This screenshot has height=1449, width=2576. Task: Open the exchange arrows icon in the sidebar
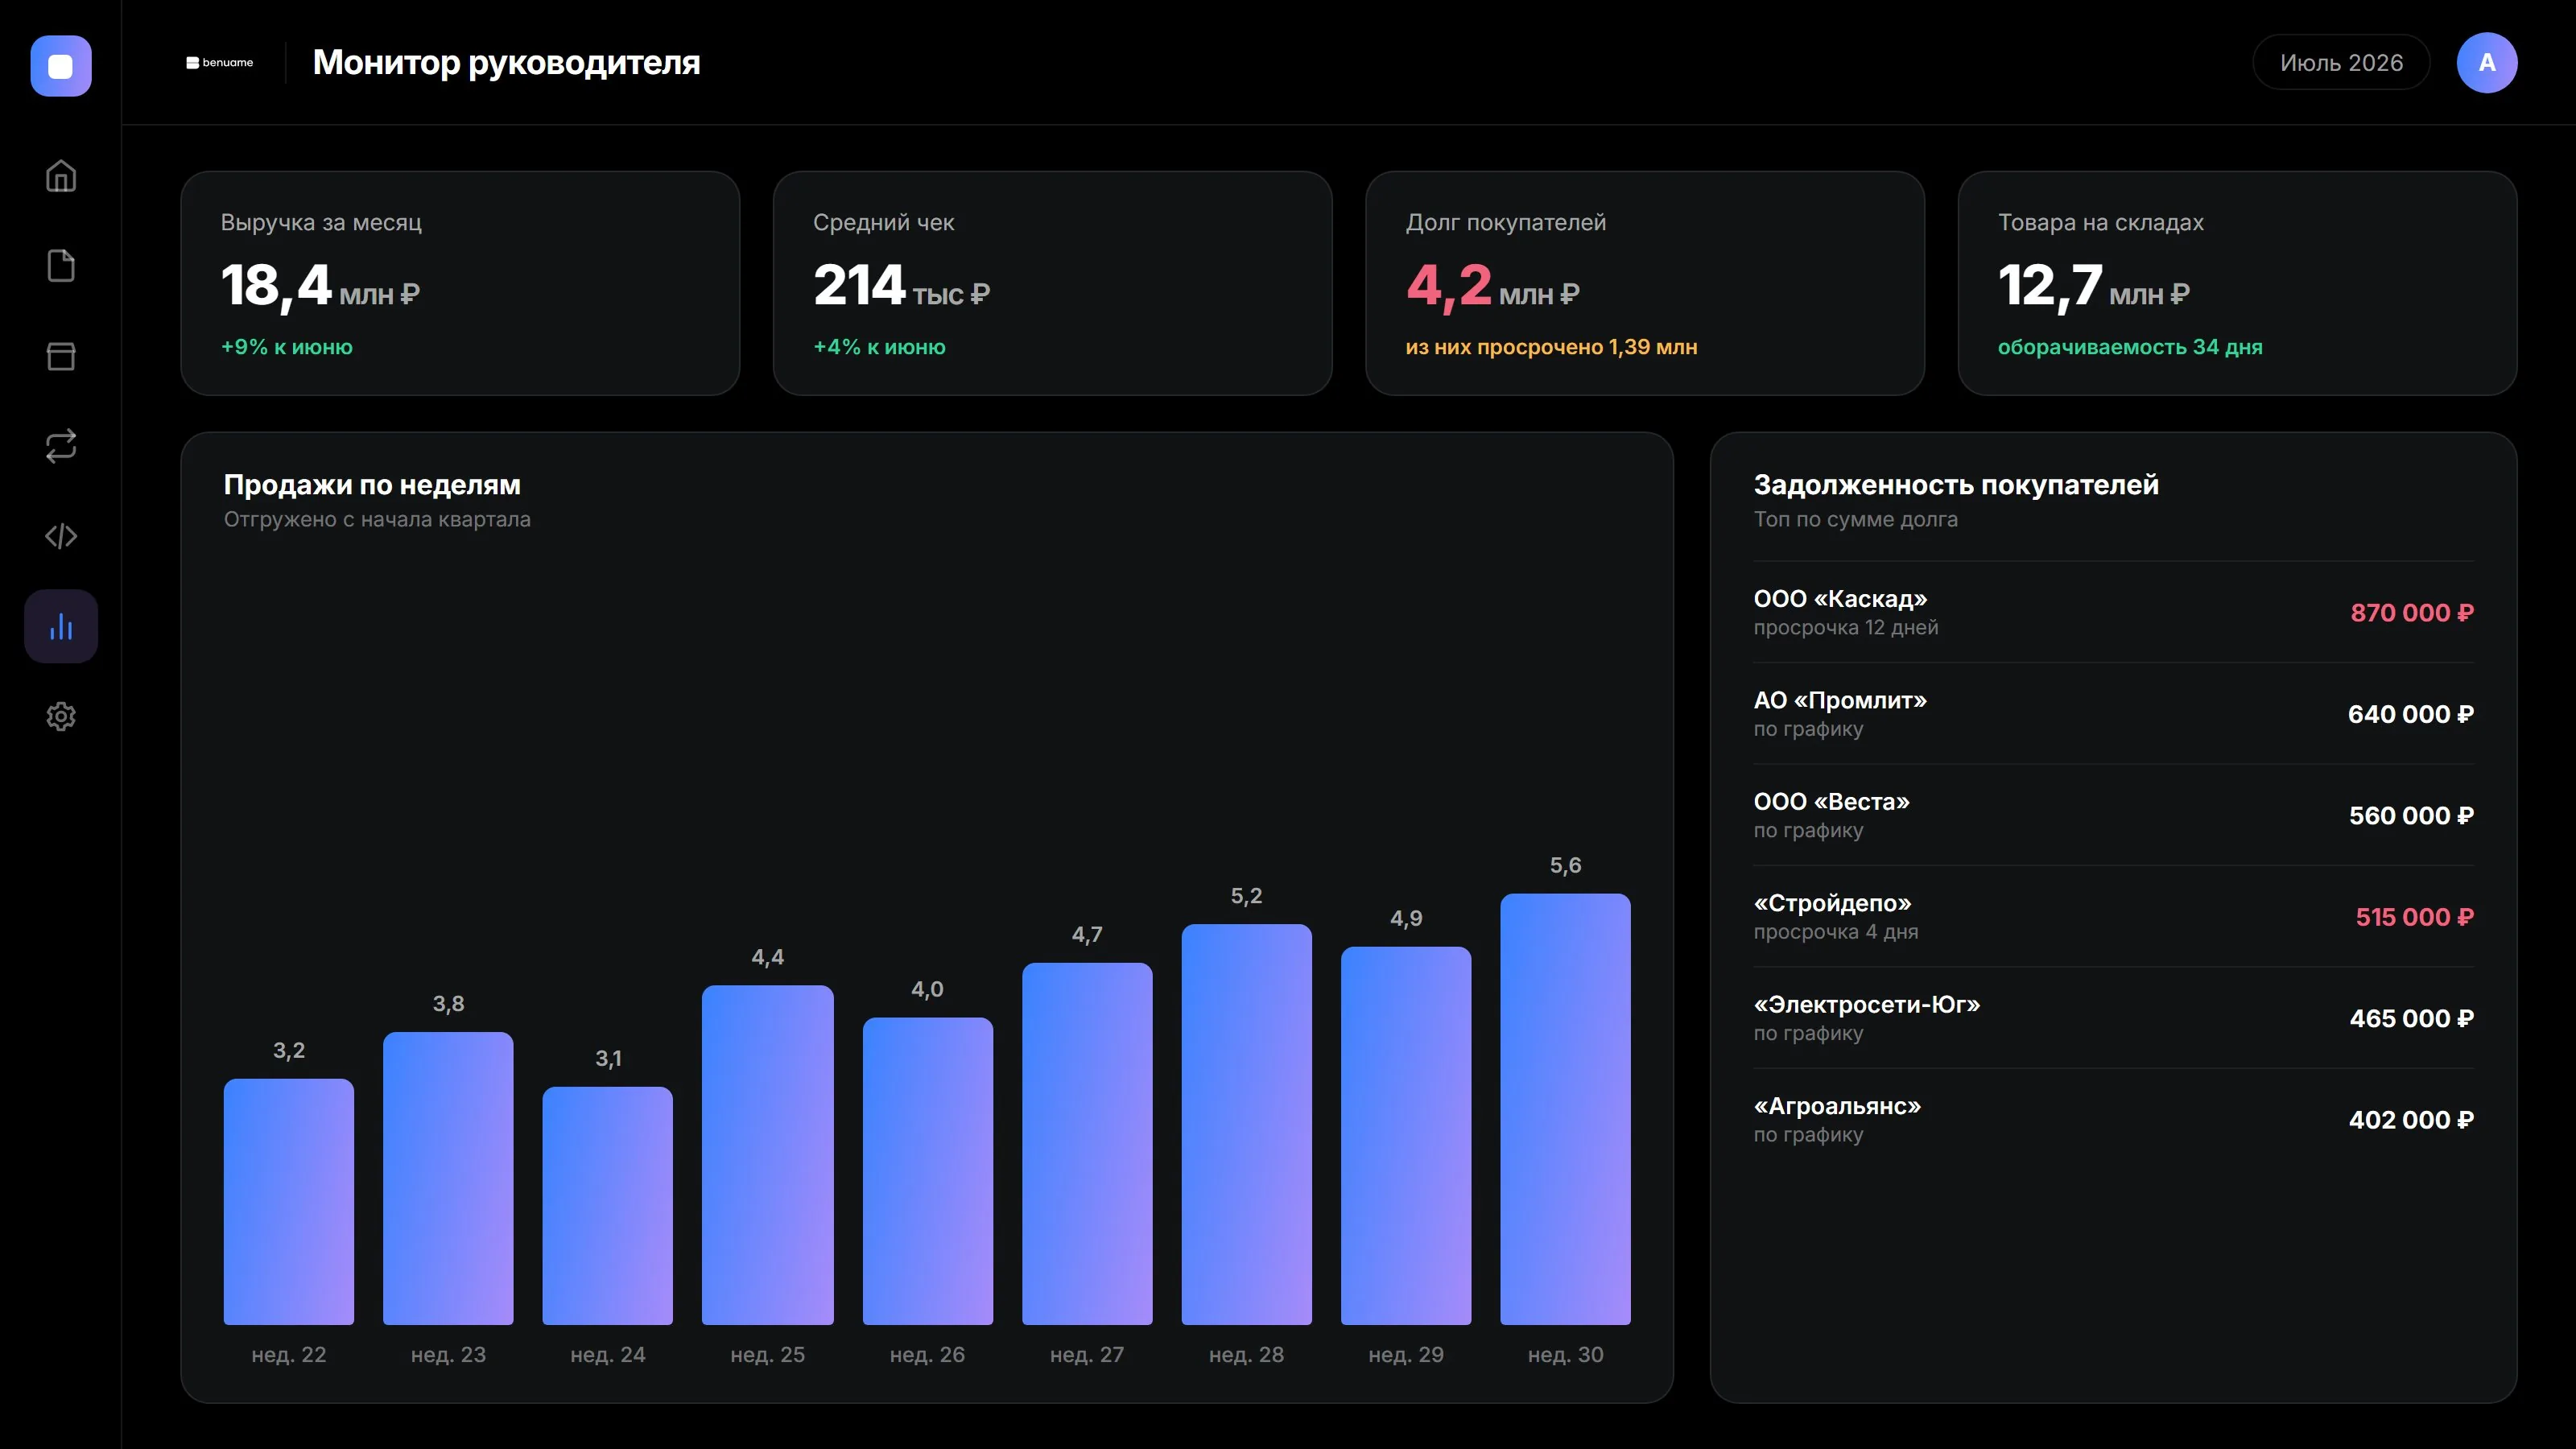tap(61, 446)
